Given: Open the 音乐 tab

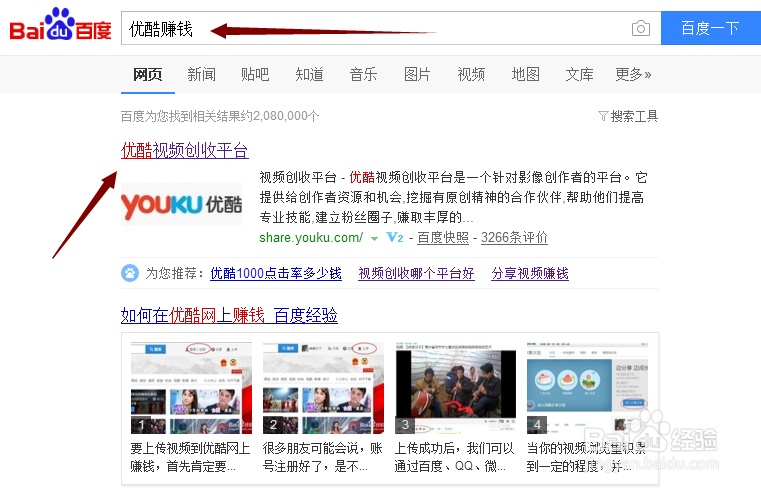Looking at the screenshot, I should click(363, 74).
